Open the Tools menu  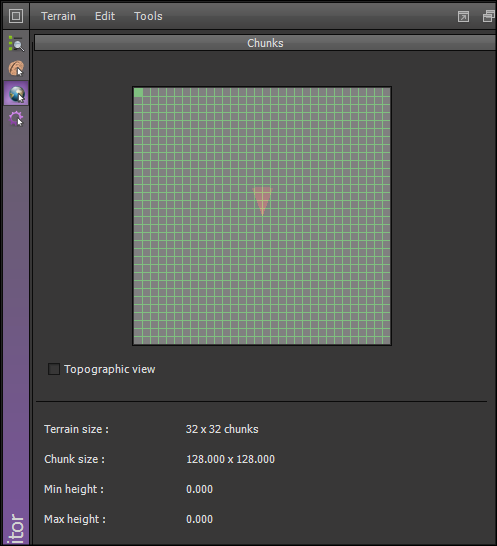click(x=148, y=16)
